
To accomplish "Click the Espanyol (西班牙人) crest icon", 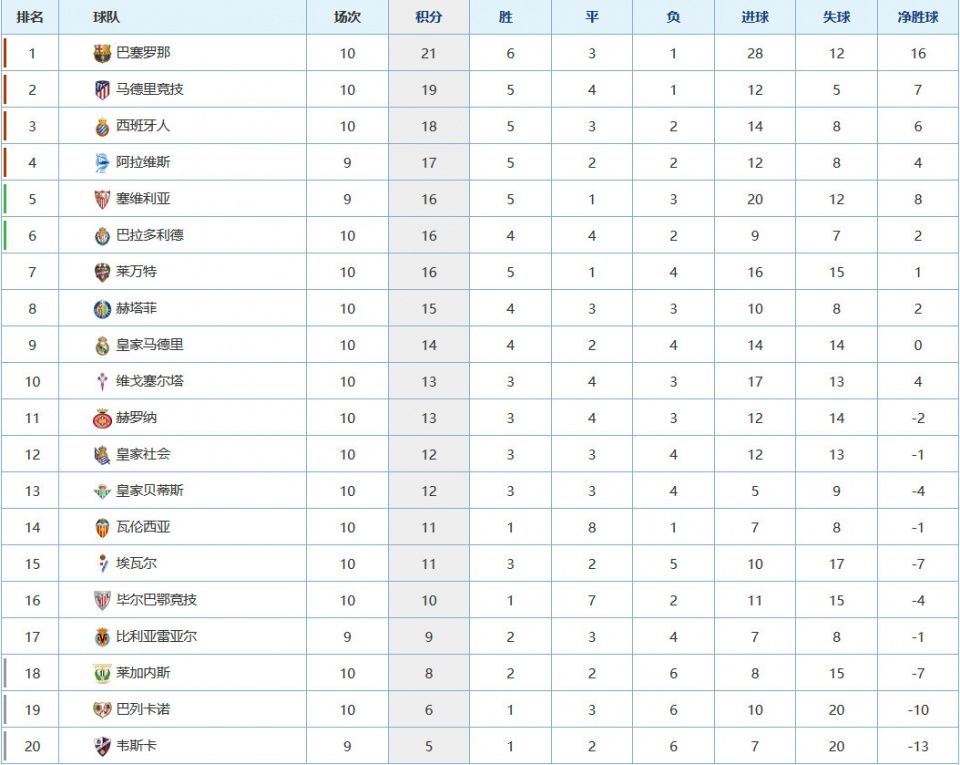I will click(x=102, y=126).
